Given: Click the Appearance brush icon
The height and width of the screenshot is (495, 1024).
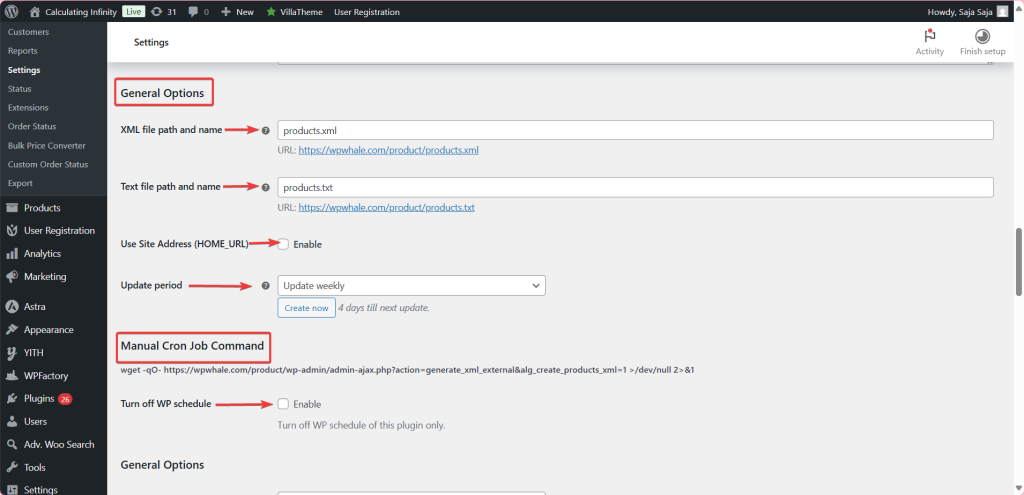Looking at the screenshot, I should (12, 330).
